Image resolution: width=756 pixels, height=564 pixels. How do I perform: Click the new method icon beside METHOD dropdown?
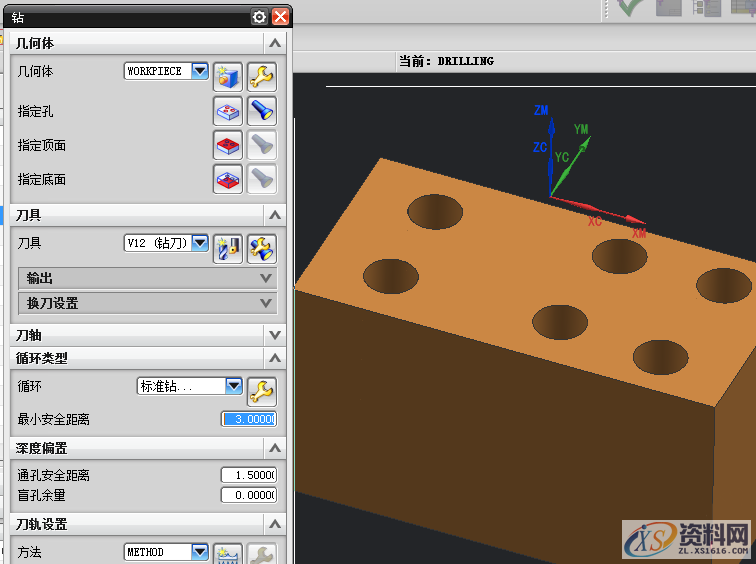click(229, 554)
